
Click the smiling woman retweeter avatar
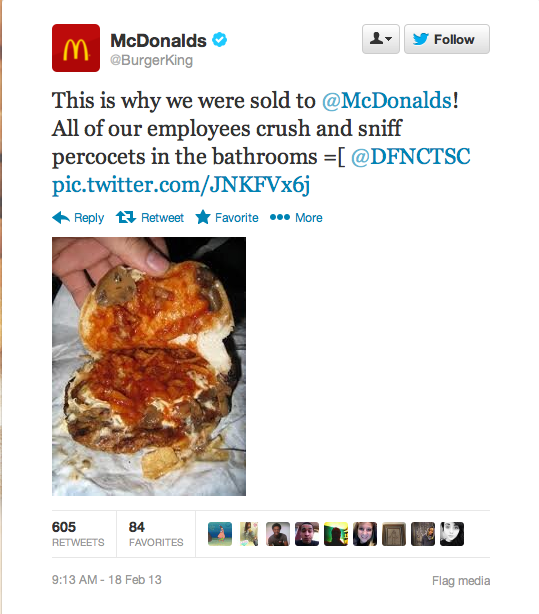(x=365, y=534)
